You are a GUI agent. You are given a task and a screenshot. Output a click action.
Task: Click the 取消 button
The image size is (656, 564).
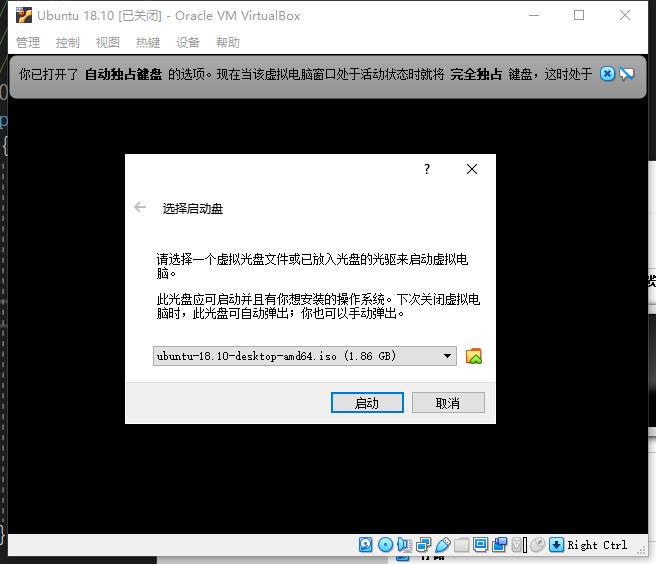pos(448,402)
